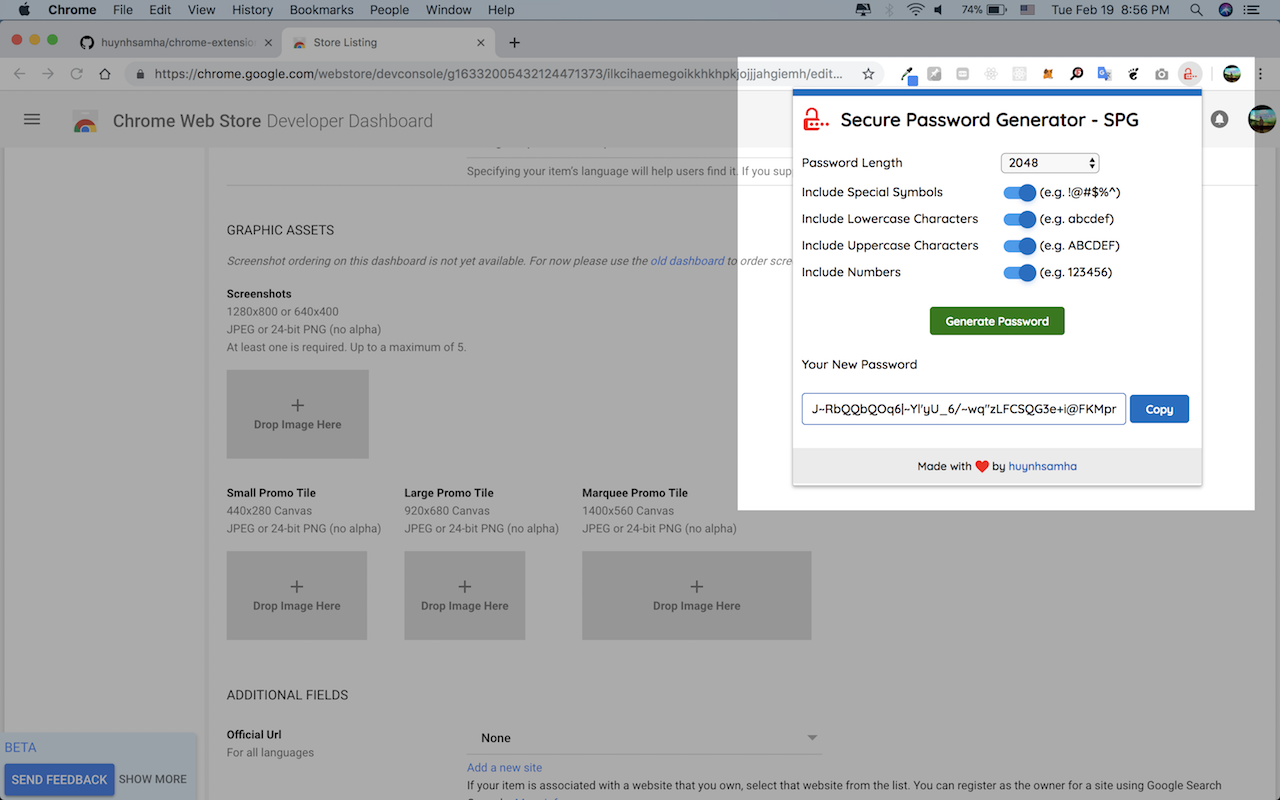Open the Google Translate extension
Screen dimensions: 1280x800
tap(1104, 74)
